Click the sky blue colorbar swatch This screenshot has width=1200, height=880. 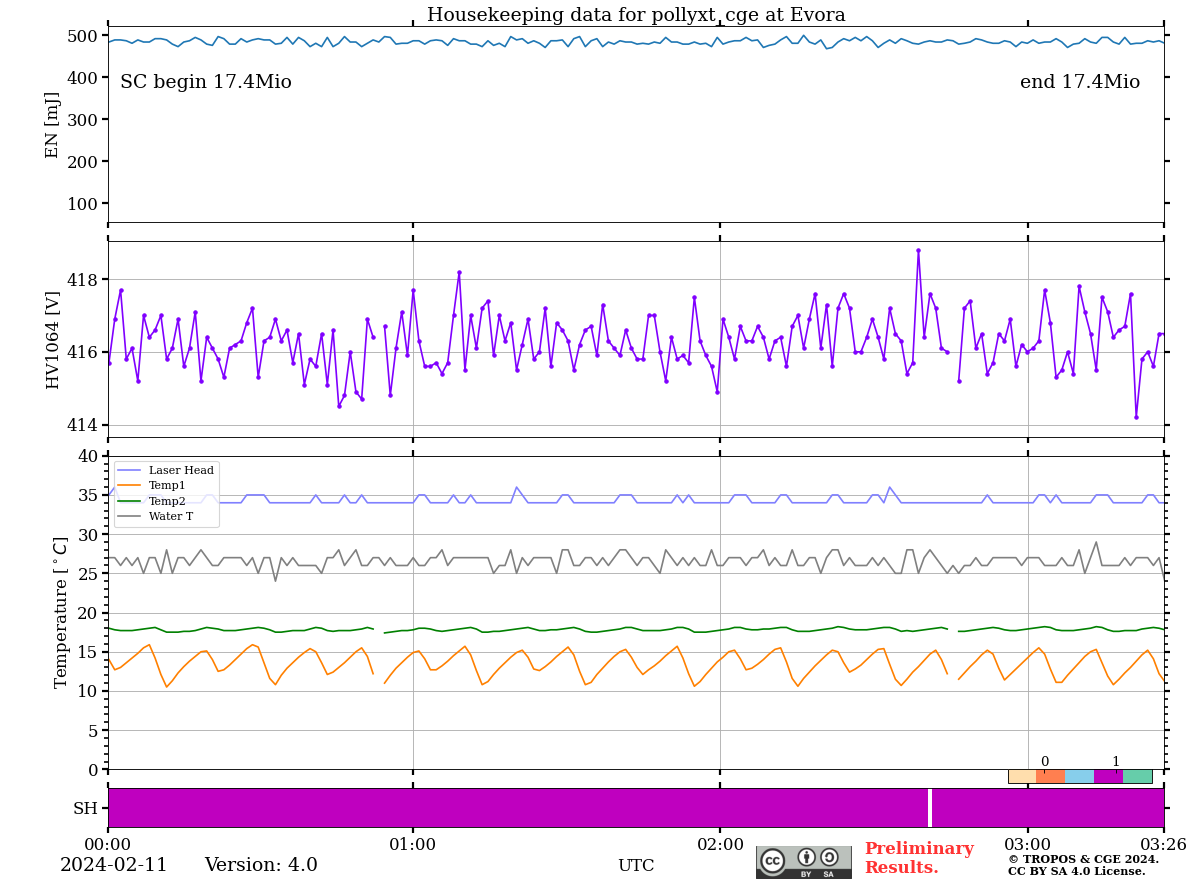point(1080,776)
